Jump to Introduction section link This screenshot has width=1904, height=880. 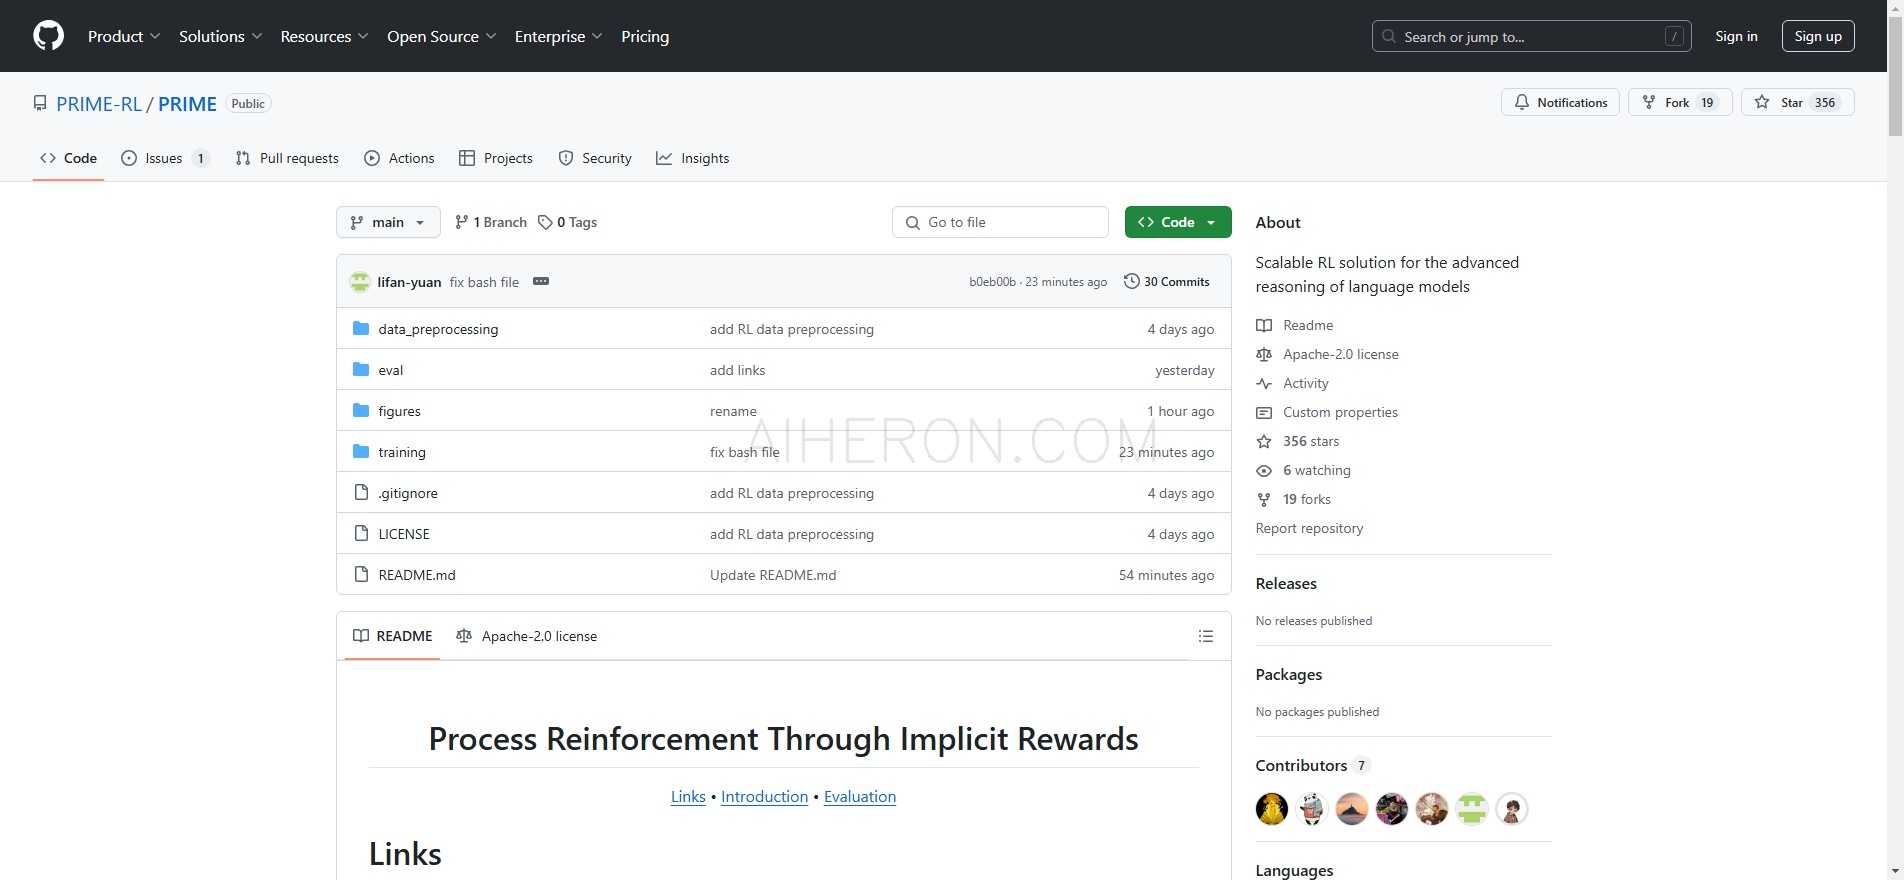click(764, 796)
